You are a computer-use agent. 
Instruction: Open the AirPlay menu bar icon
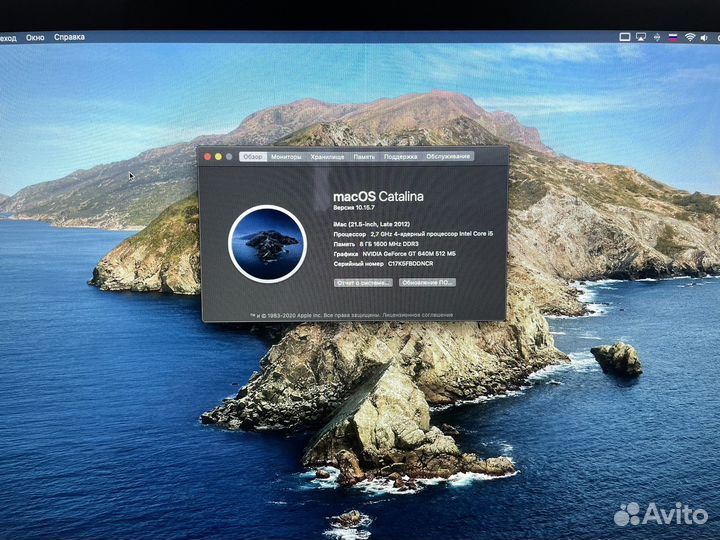(x=641, y=37)
